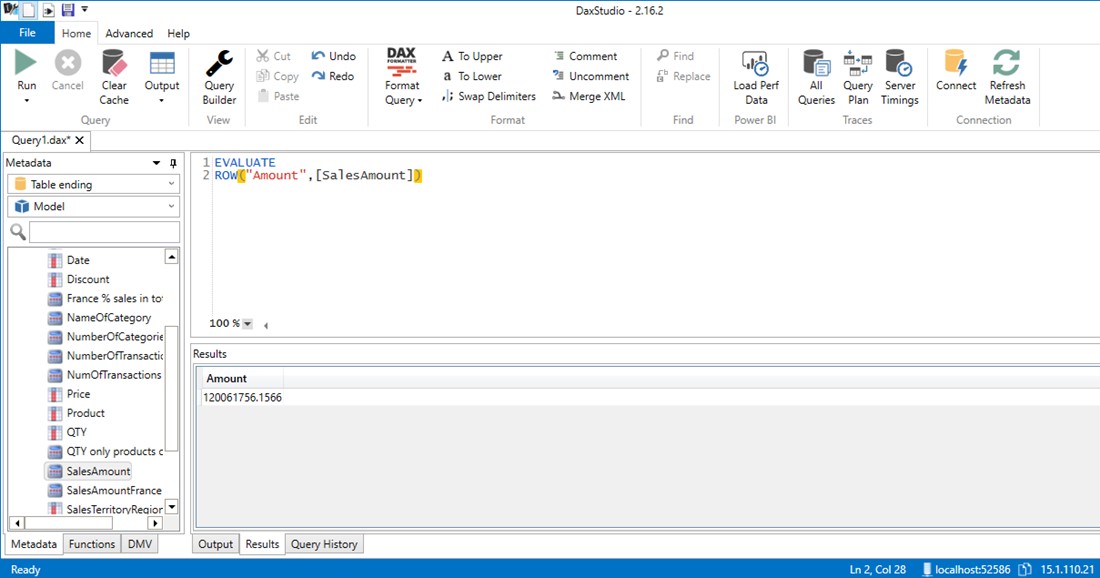Run the DAX query
The image size is (1100, 578).
tap(26, 70)
